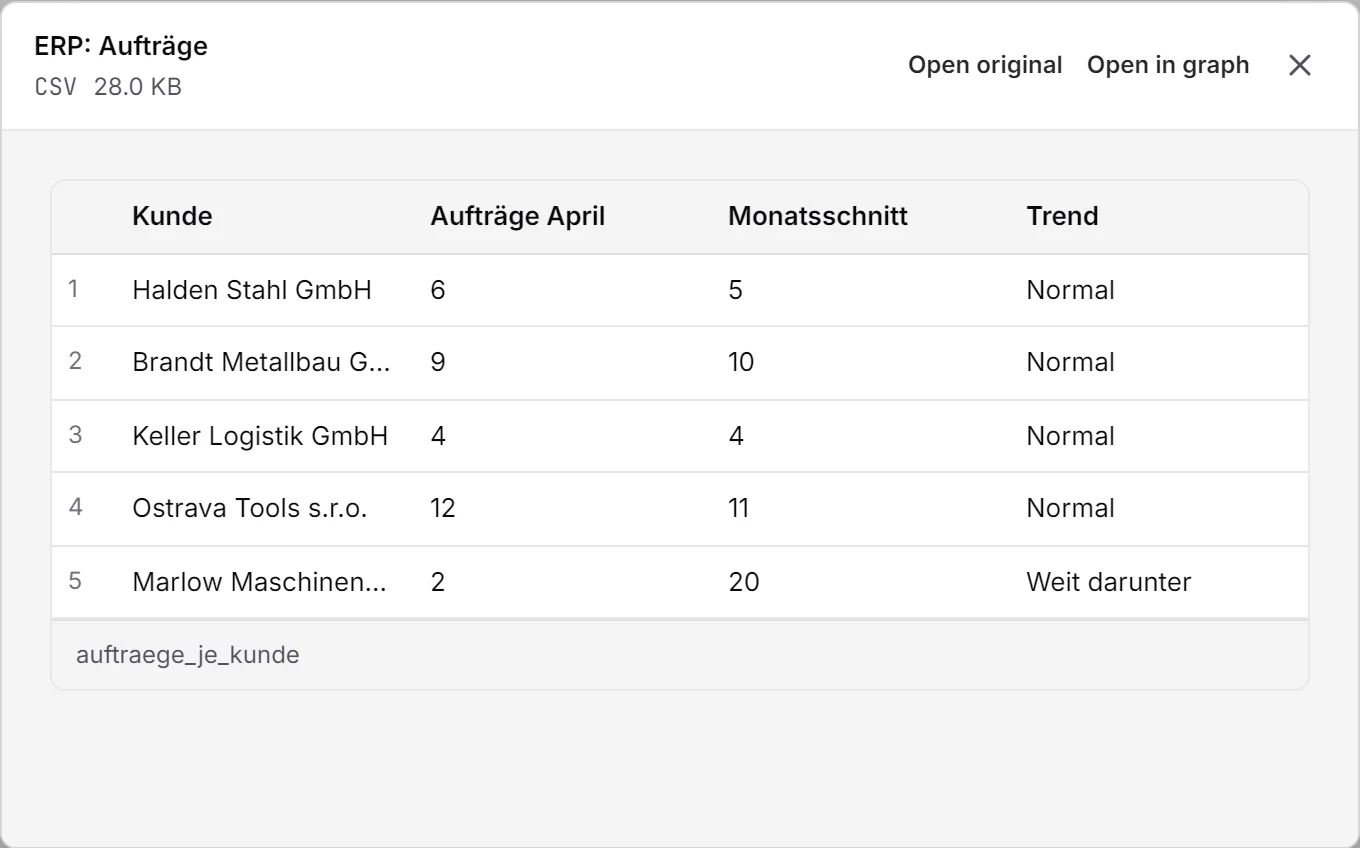Click row number 3
The width and height of the screenshot is (1360, 848).
point(75,435)
